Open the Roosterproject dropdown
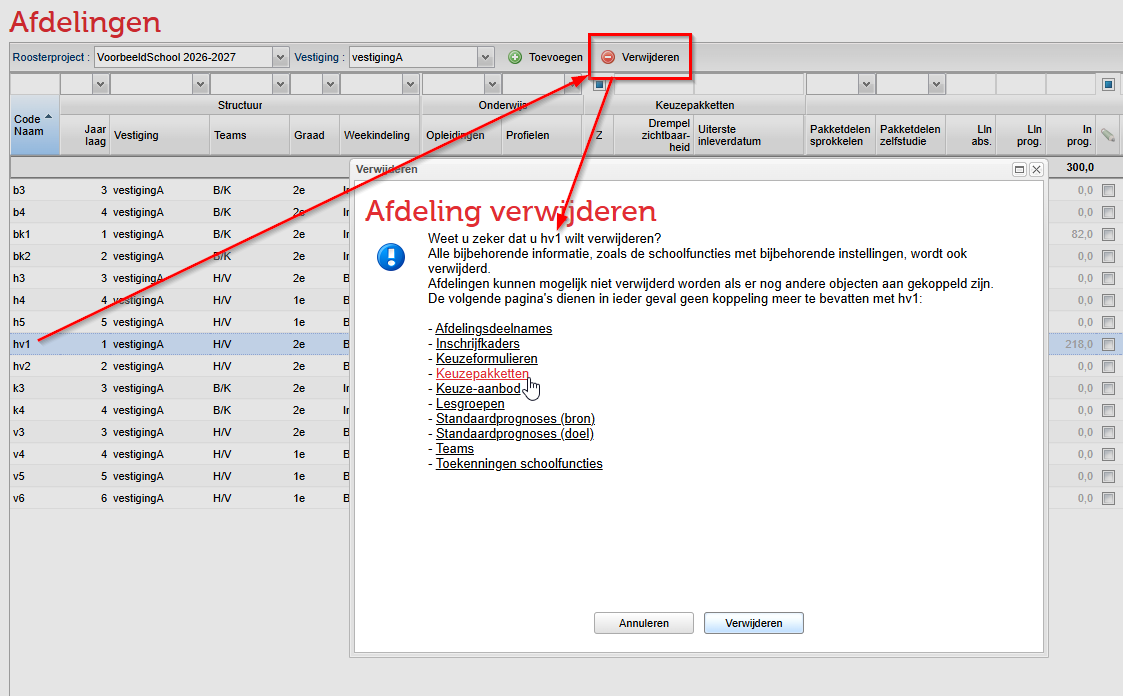Image resolution: width=1123 pixels, height=696 pixels. click(280, 58)
